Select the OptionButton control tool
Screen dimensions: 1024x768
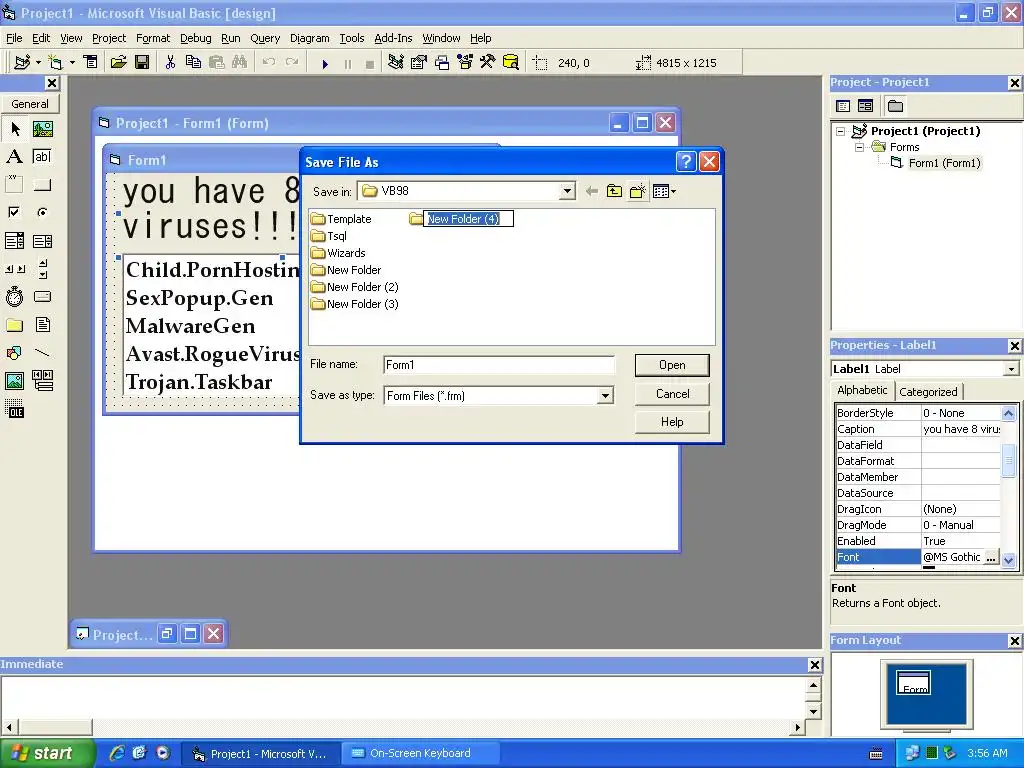point(42,212)
